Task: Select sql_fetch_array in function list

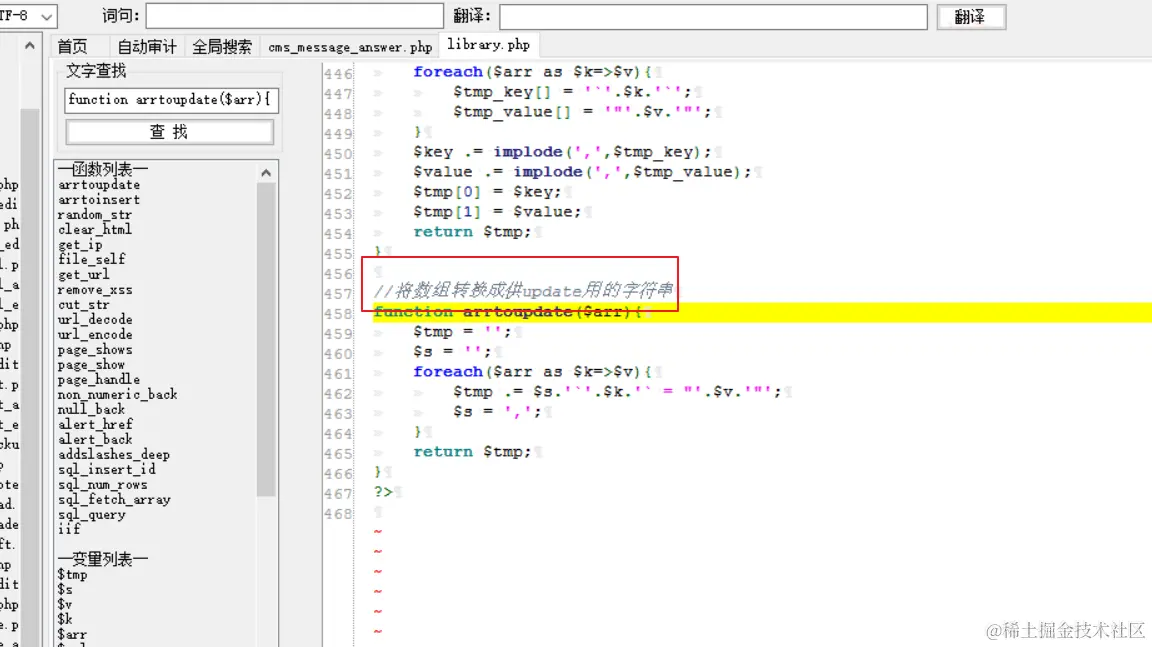Action: 114,499
